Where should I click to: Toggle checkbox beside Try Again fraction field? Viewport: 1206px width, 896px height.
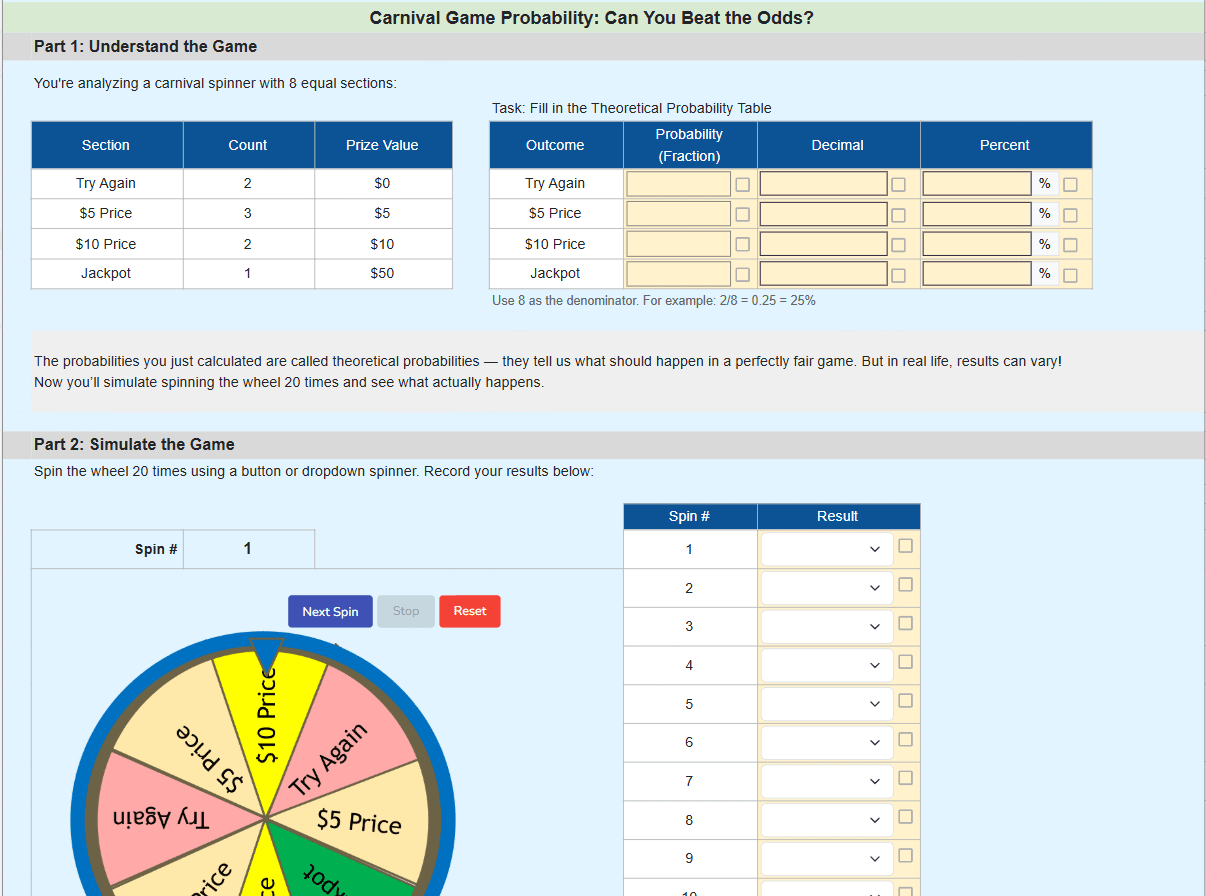[x=742, y=185]
